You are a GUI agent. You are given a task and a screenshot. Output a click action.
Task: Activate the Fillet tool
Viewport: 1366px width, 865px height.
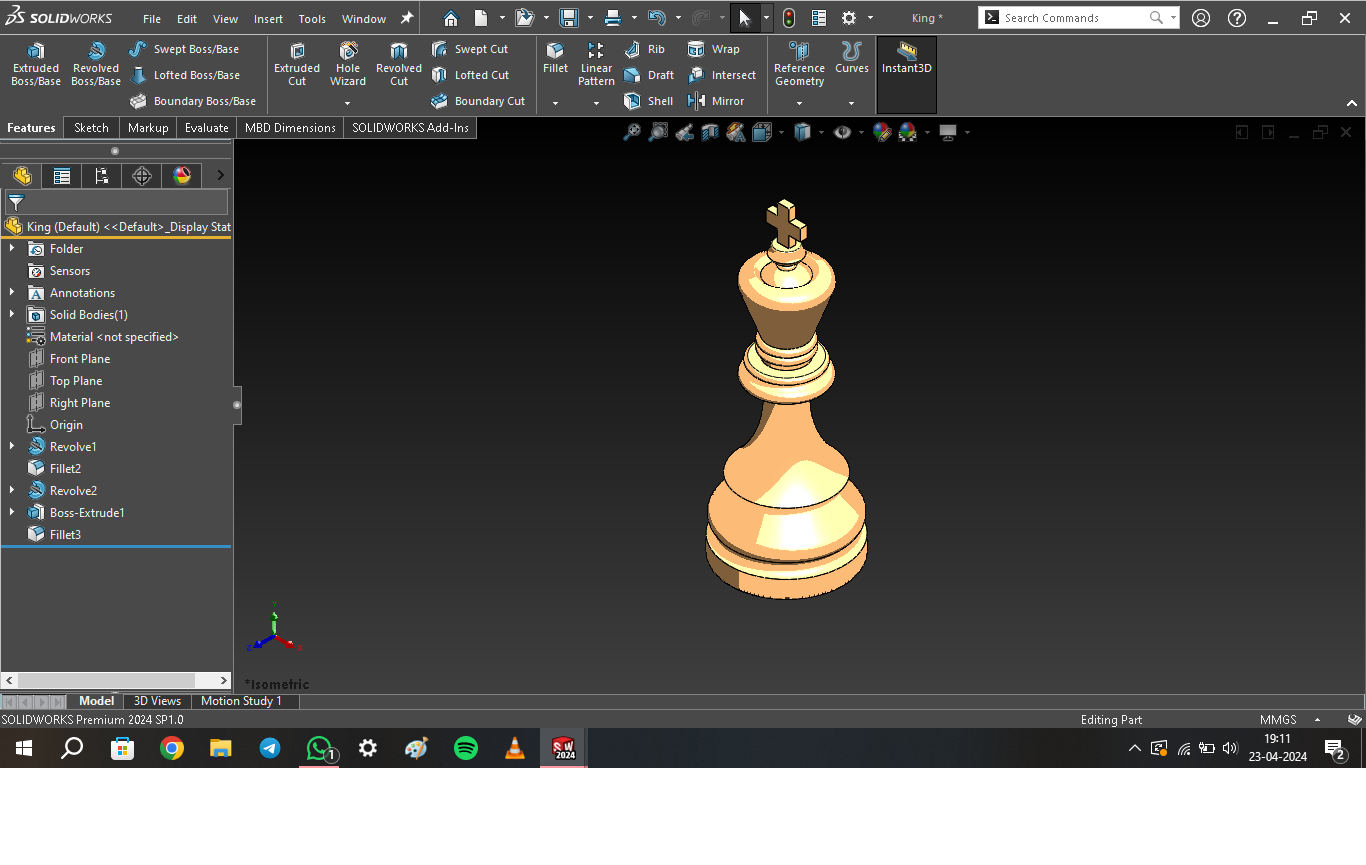pos(555,58)
